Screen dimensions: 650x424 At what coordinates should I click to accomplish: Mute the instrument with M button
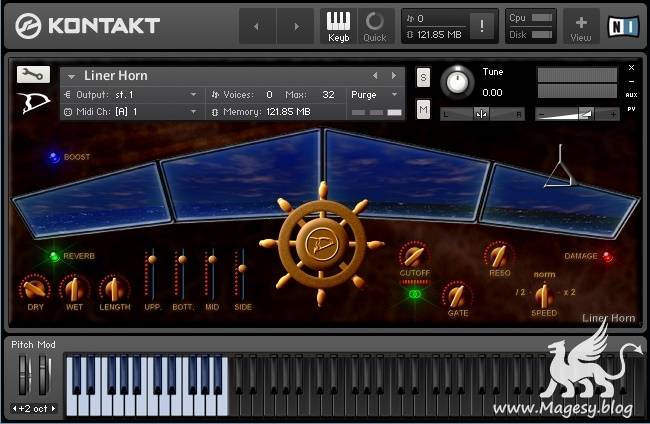(x=423, y=110)
